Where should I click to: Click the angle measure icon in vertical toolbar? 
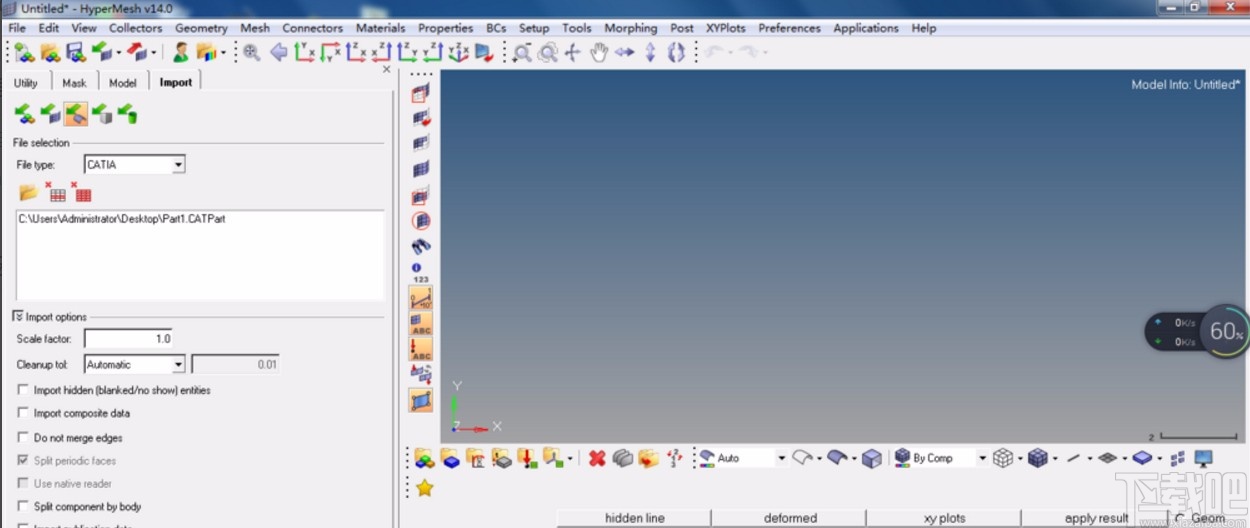[x=421, y=298]
